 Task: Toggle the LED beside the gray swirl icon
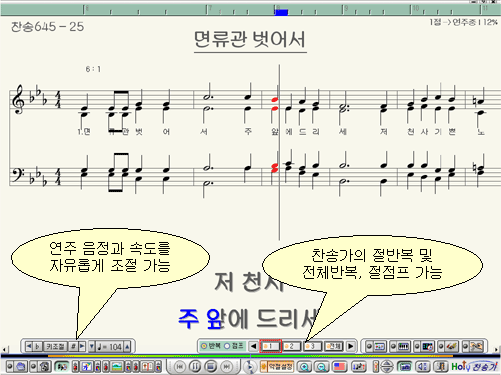click(33, 367)
